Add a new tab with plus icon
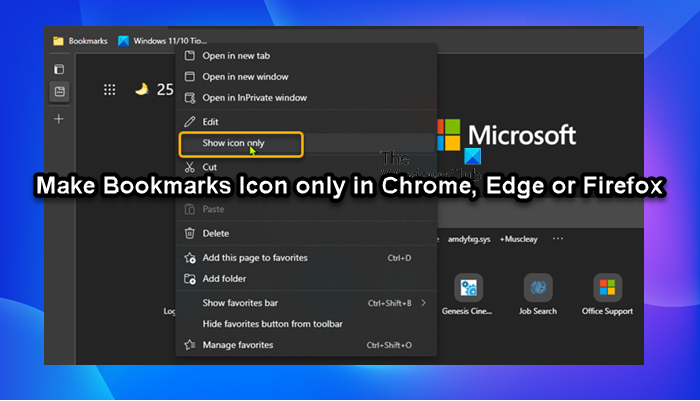Screen dimensions: 700x401 59,119
